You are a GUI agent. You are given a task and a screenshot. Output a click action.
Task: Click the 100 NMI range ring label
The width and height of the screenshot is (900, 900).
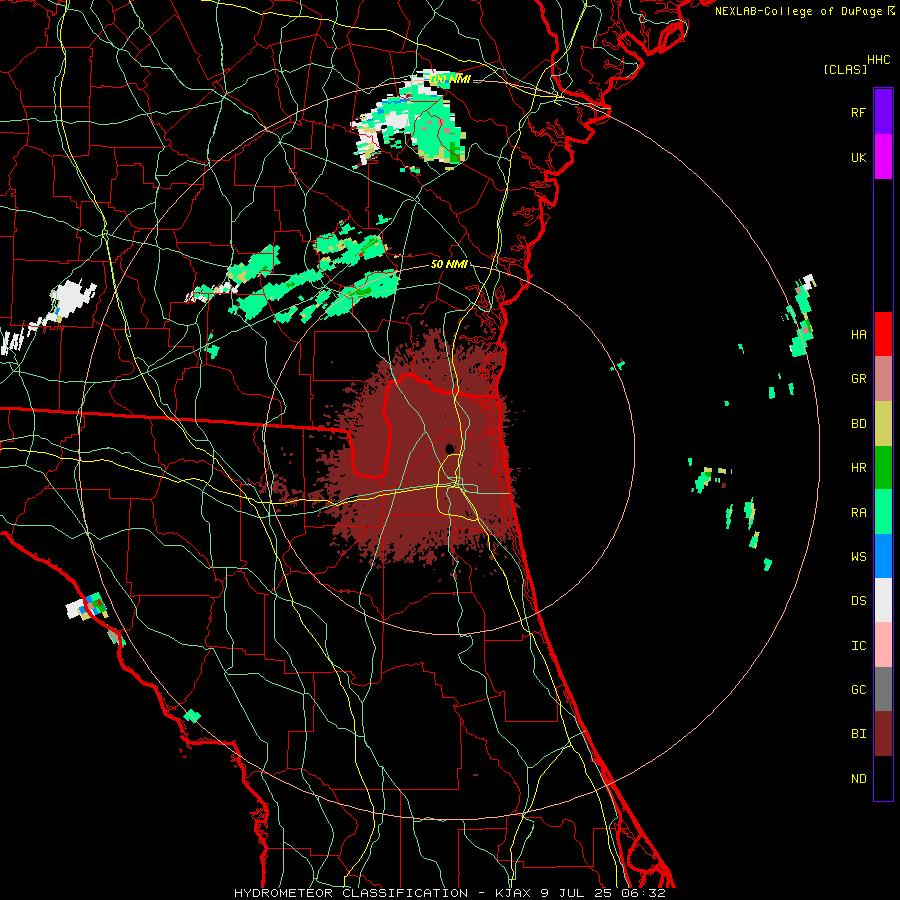(x=450, y=79)
